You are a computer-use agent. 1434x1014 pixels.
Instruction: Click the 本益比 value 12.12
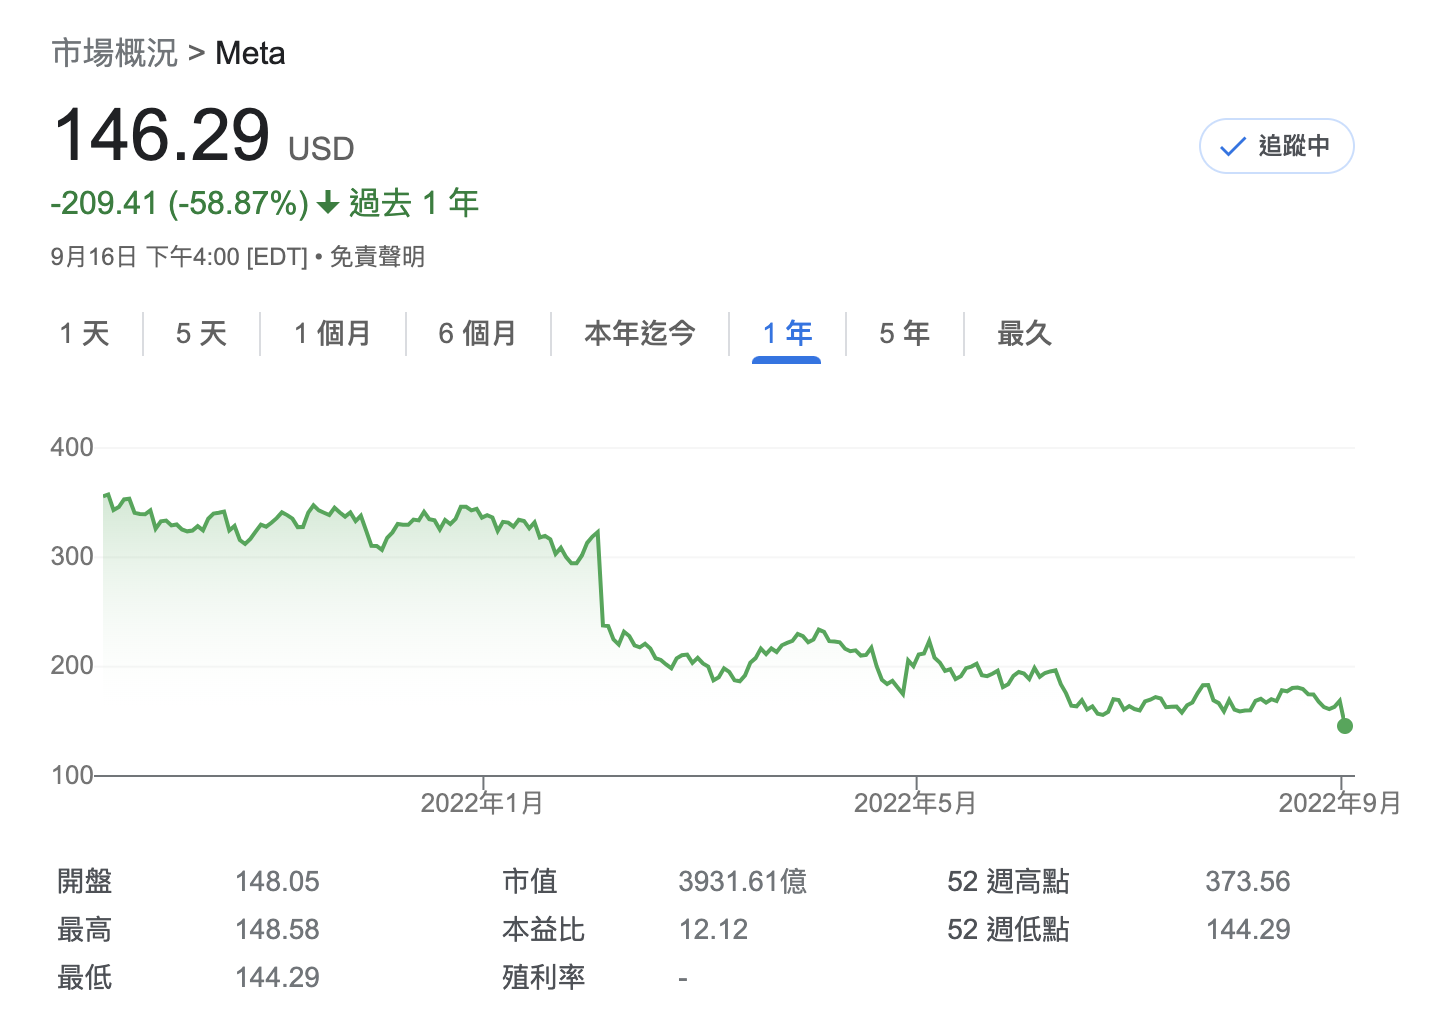click(714, 929)
